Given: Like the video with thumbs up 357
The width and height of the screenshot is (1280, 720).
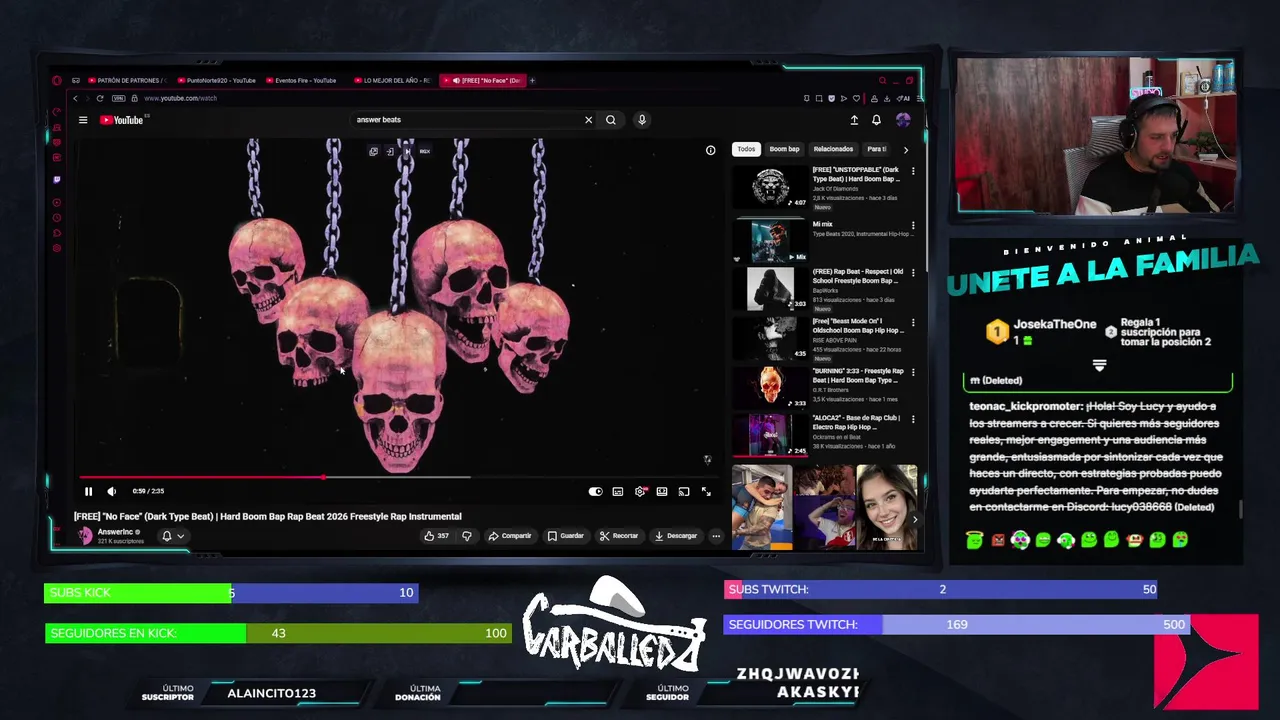Looking at the screenshot, I should click(436, 536).
